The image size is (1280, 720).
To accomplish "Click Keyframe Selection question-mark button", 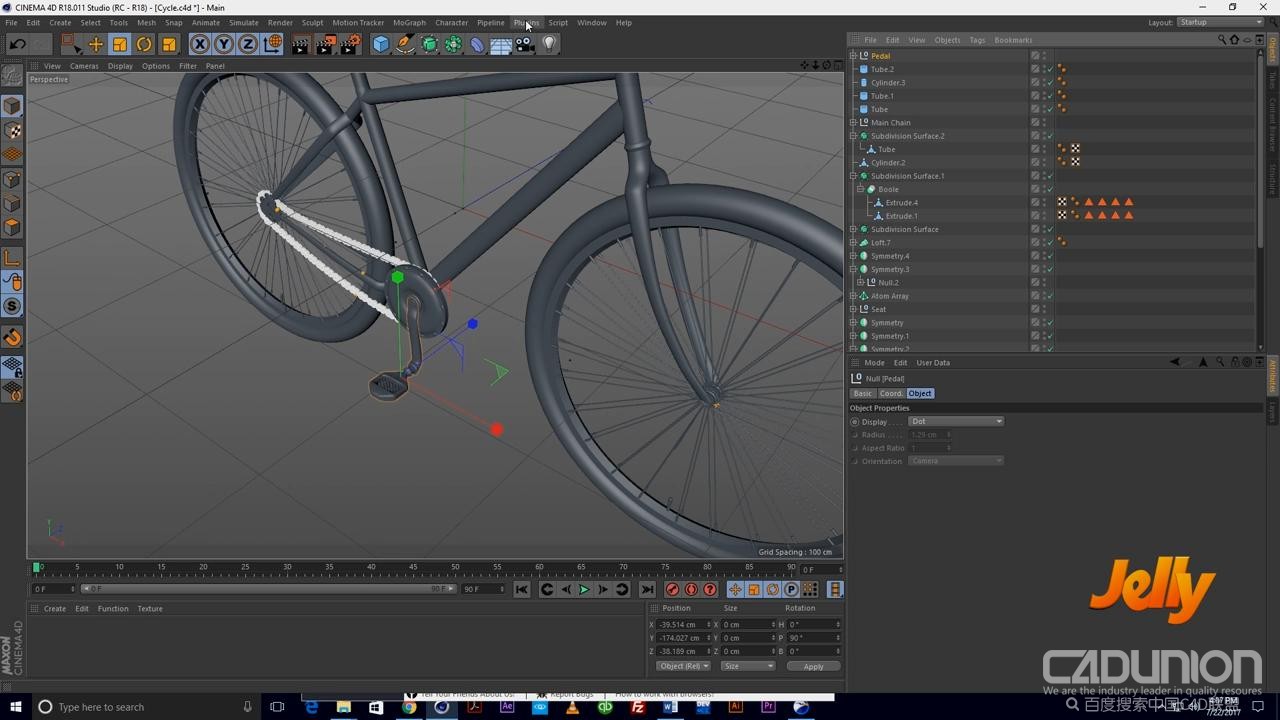I will (x=710, y=590).
